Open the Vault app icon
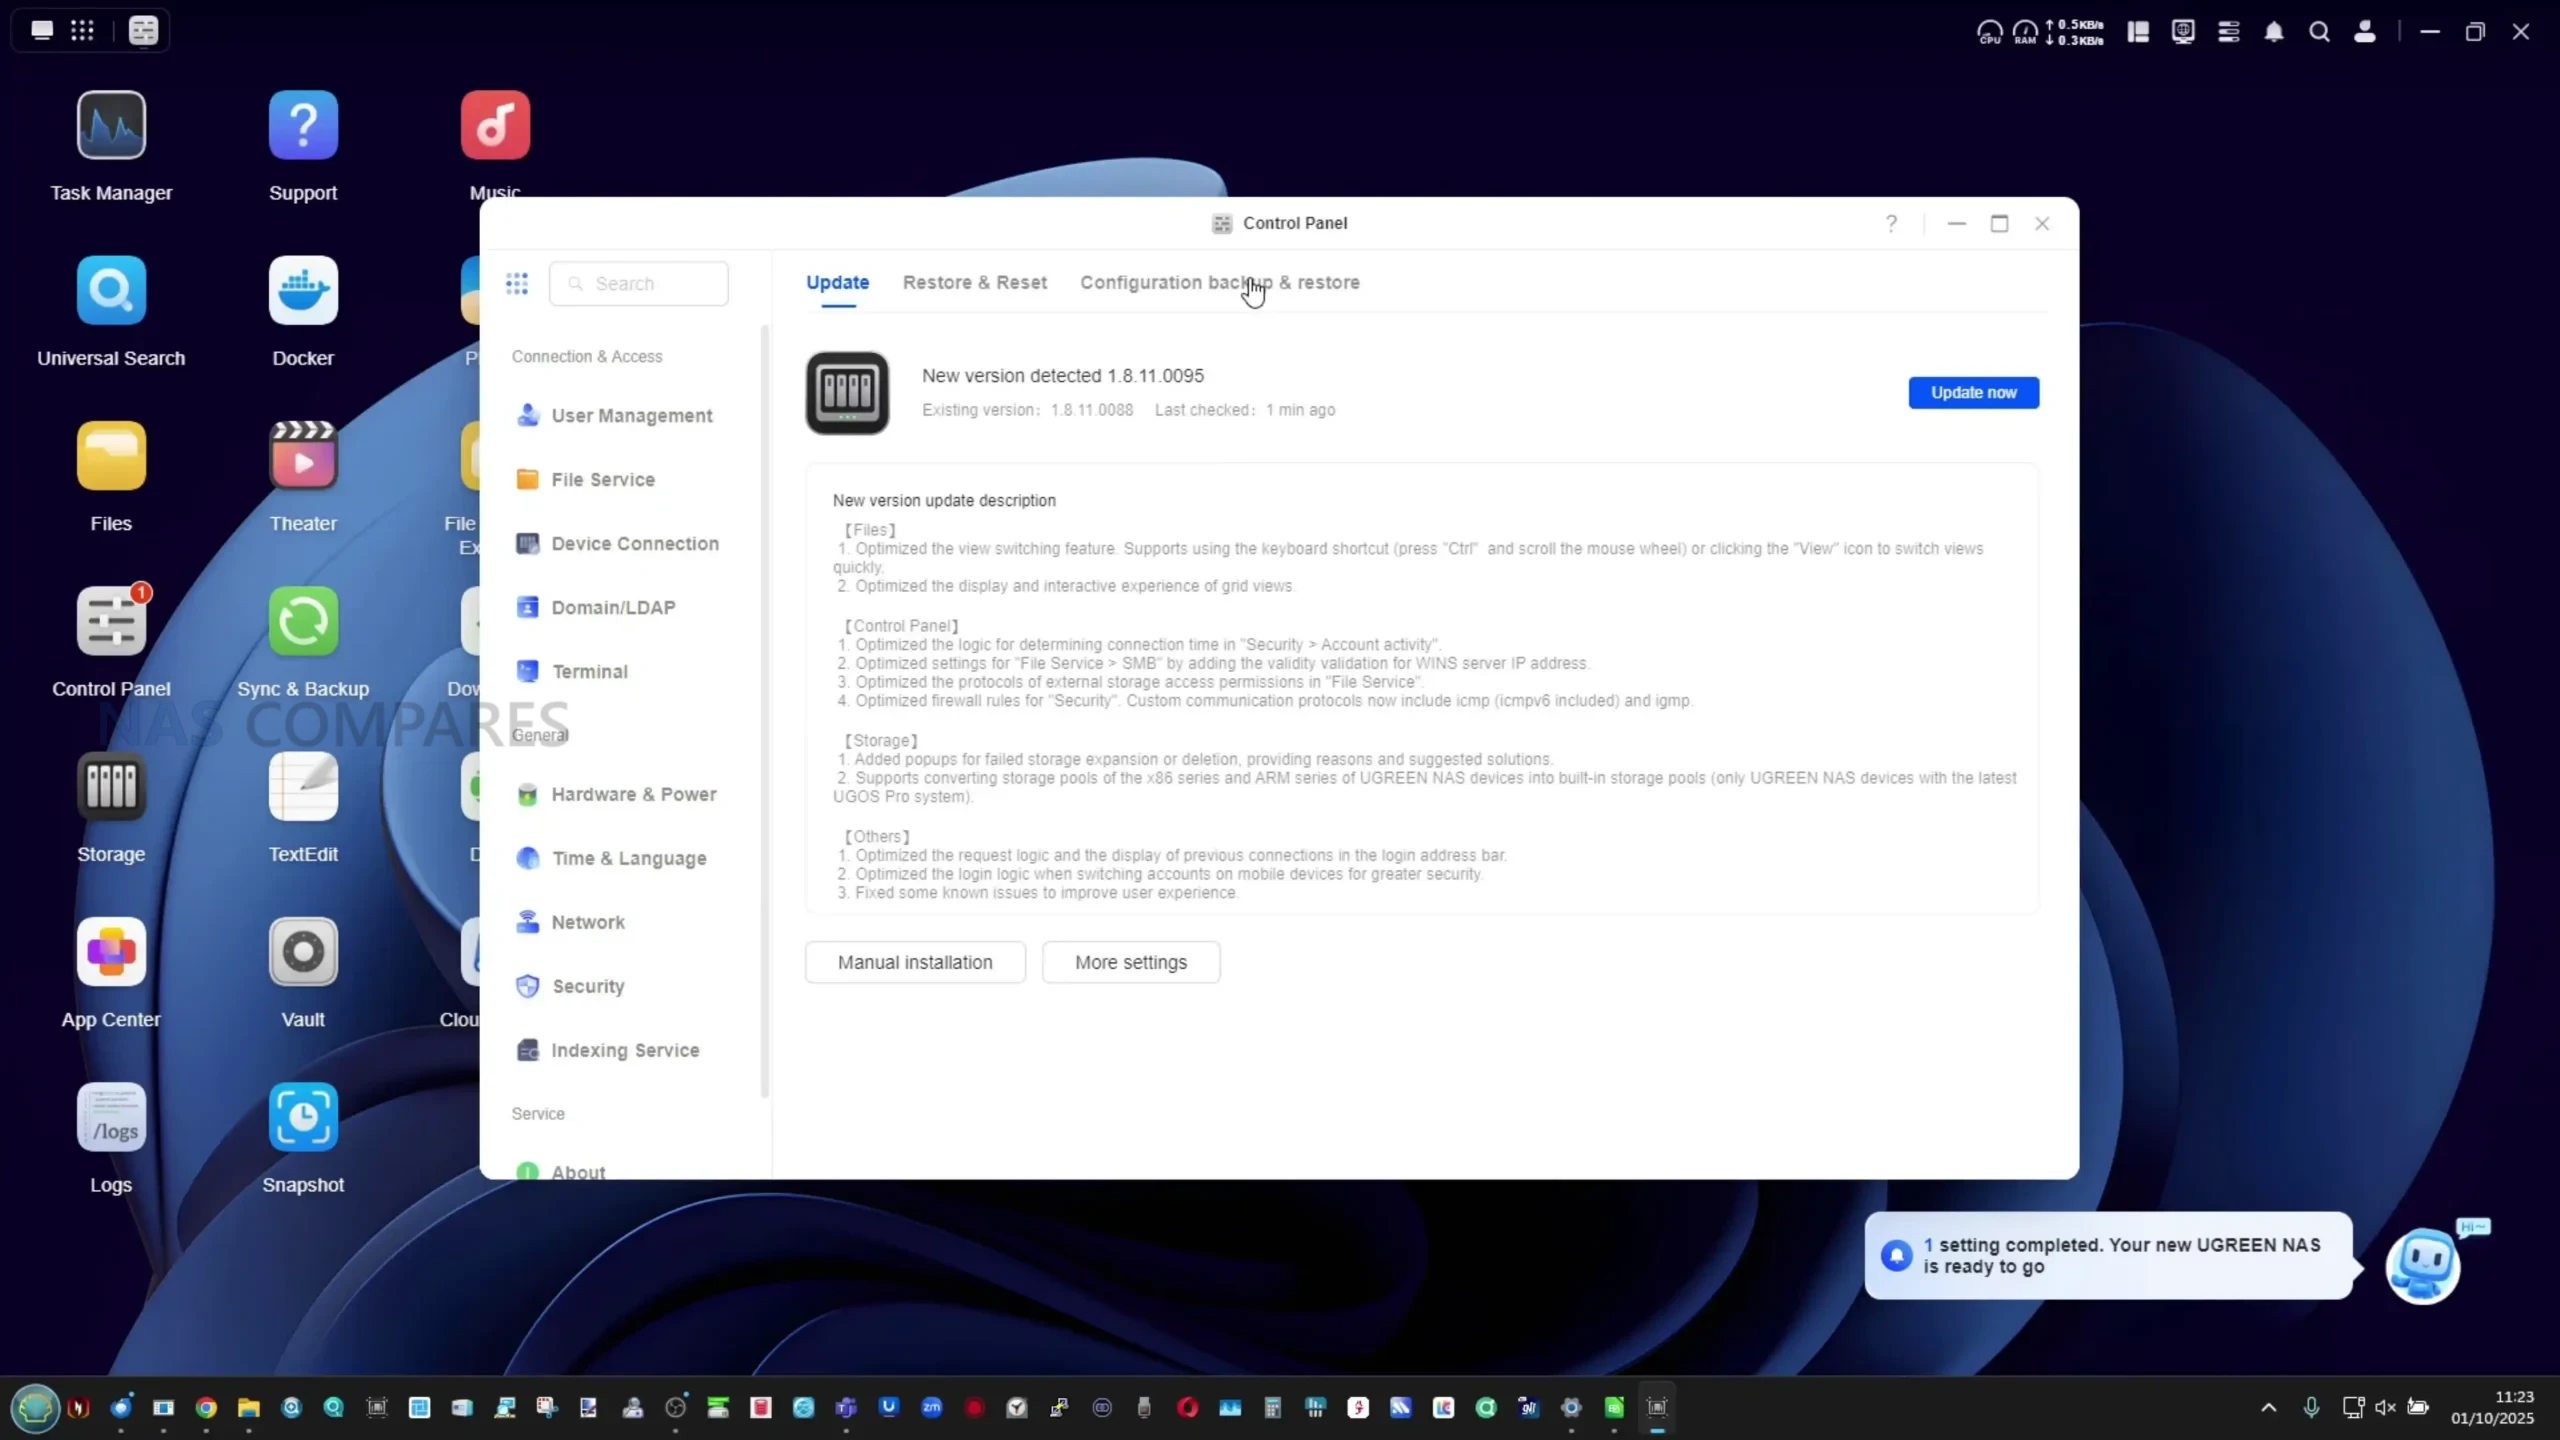Viewport: 2560px width, 1440px height. 303,952
